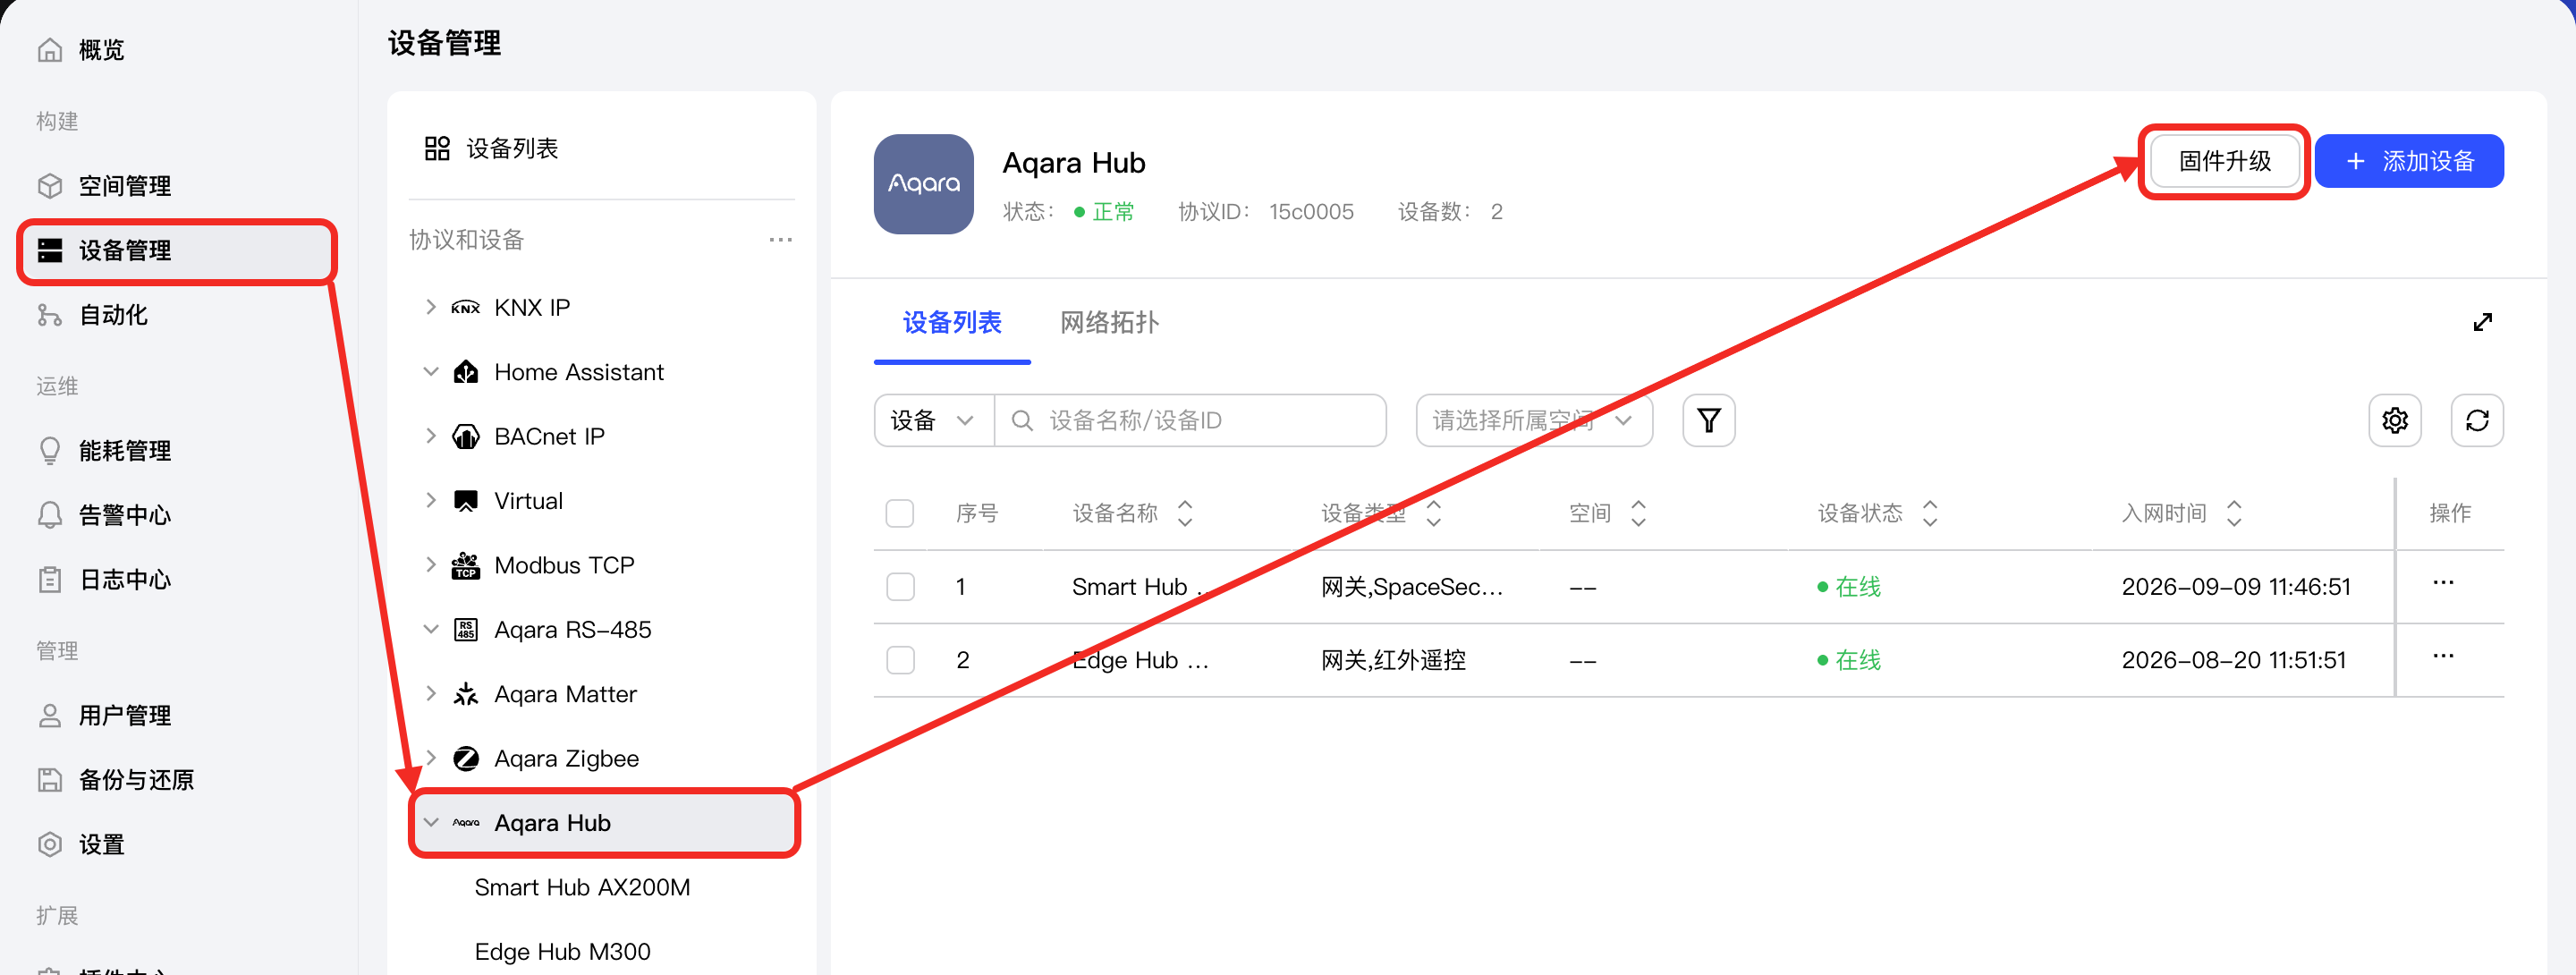Click the 设备名称/设备ID search field
The width and height of the screenshot is (2576, 975).
click(1190, 420)
